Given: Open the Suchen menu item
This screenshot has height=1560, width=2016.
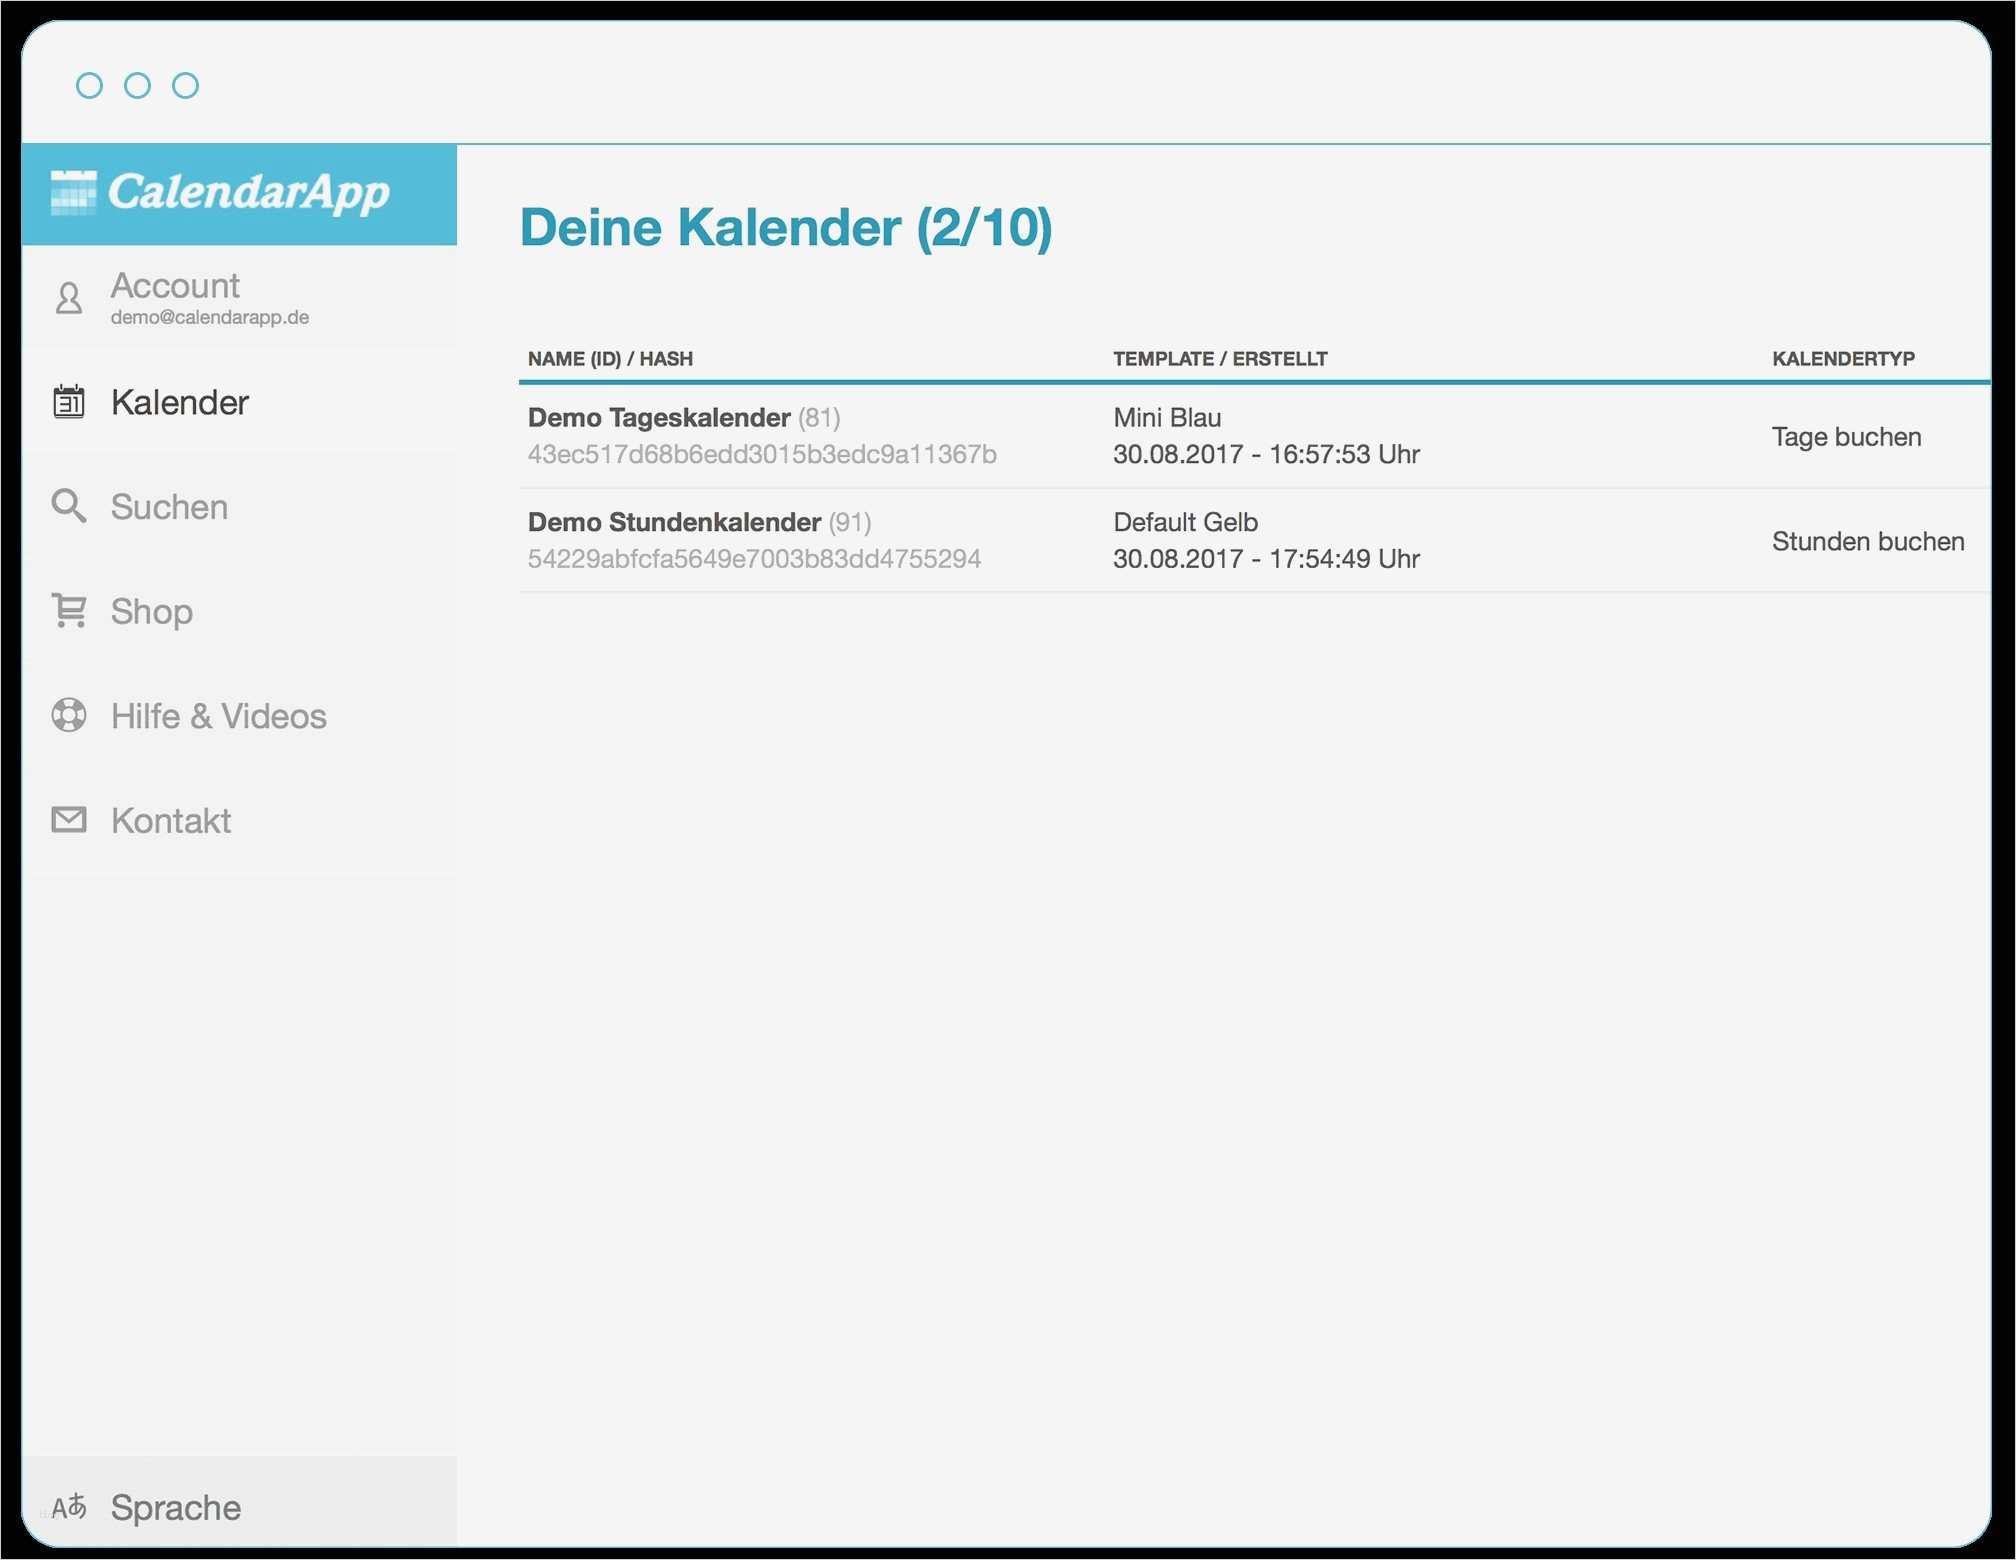Looking at the screenshot, I should click(169, 507).
